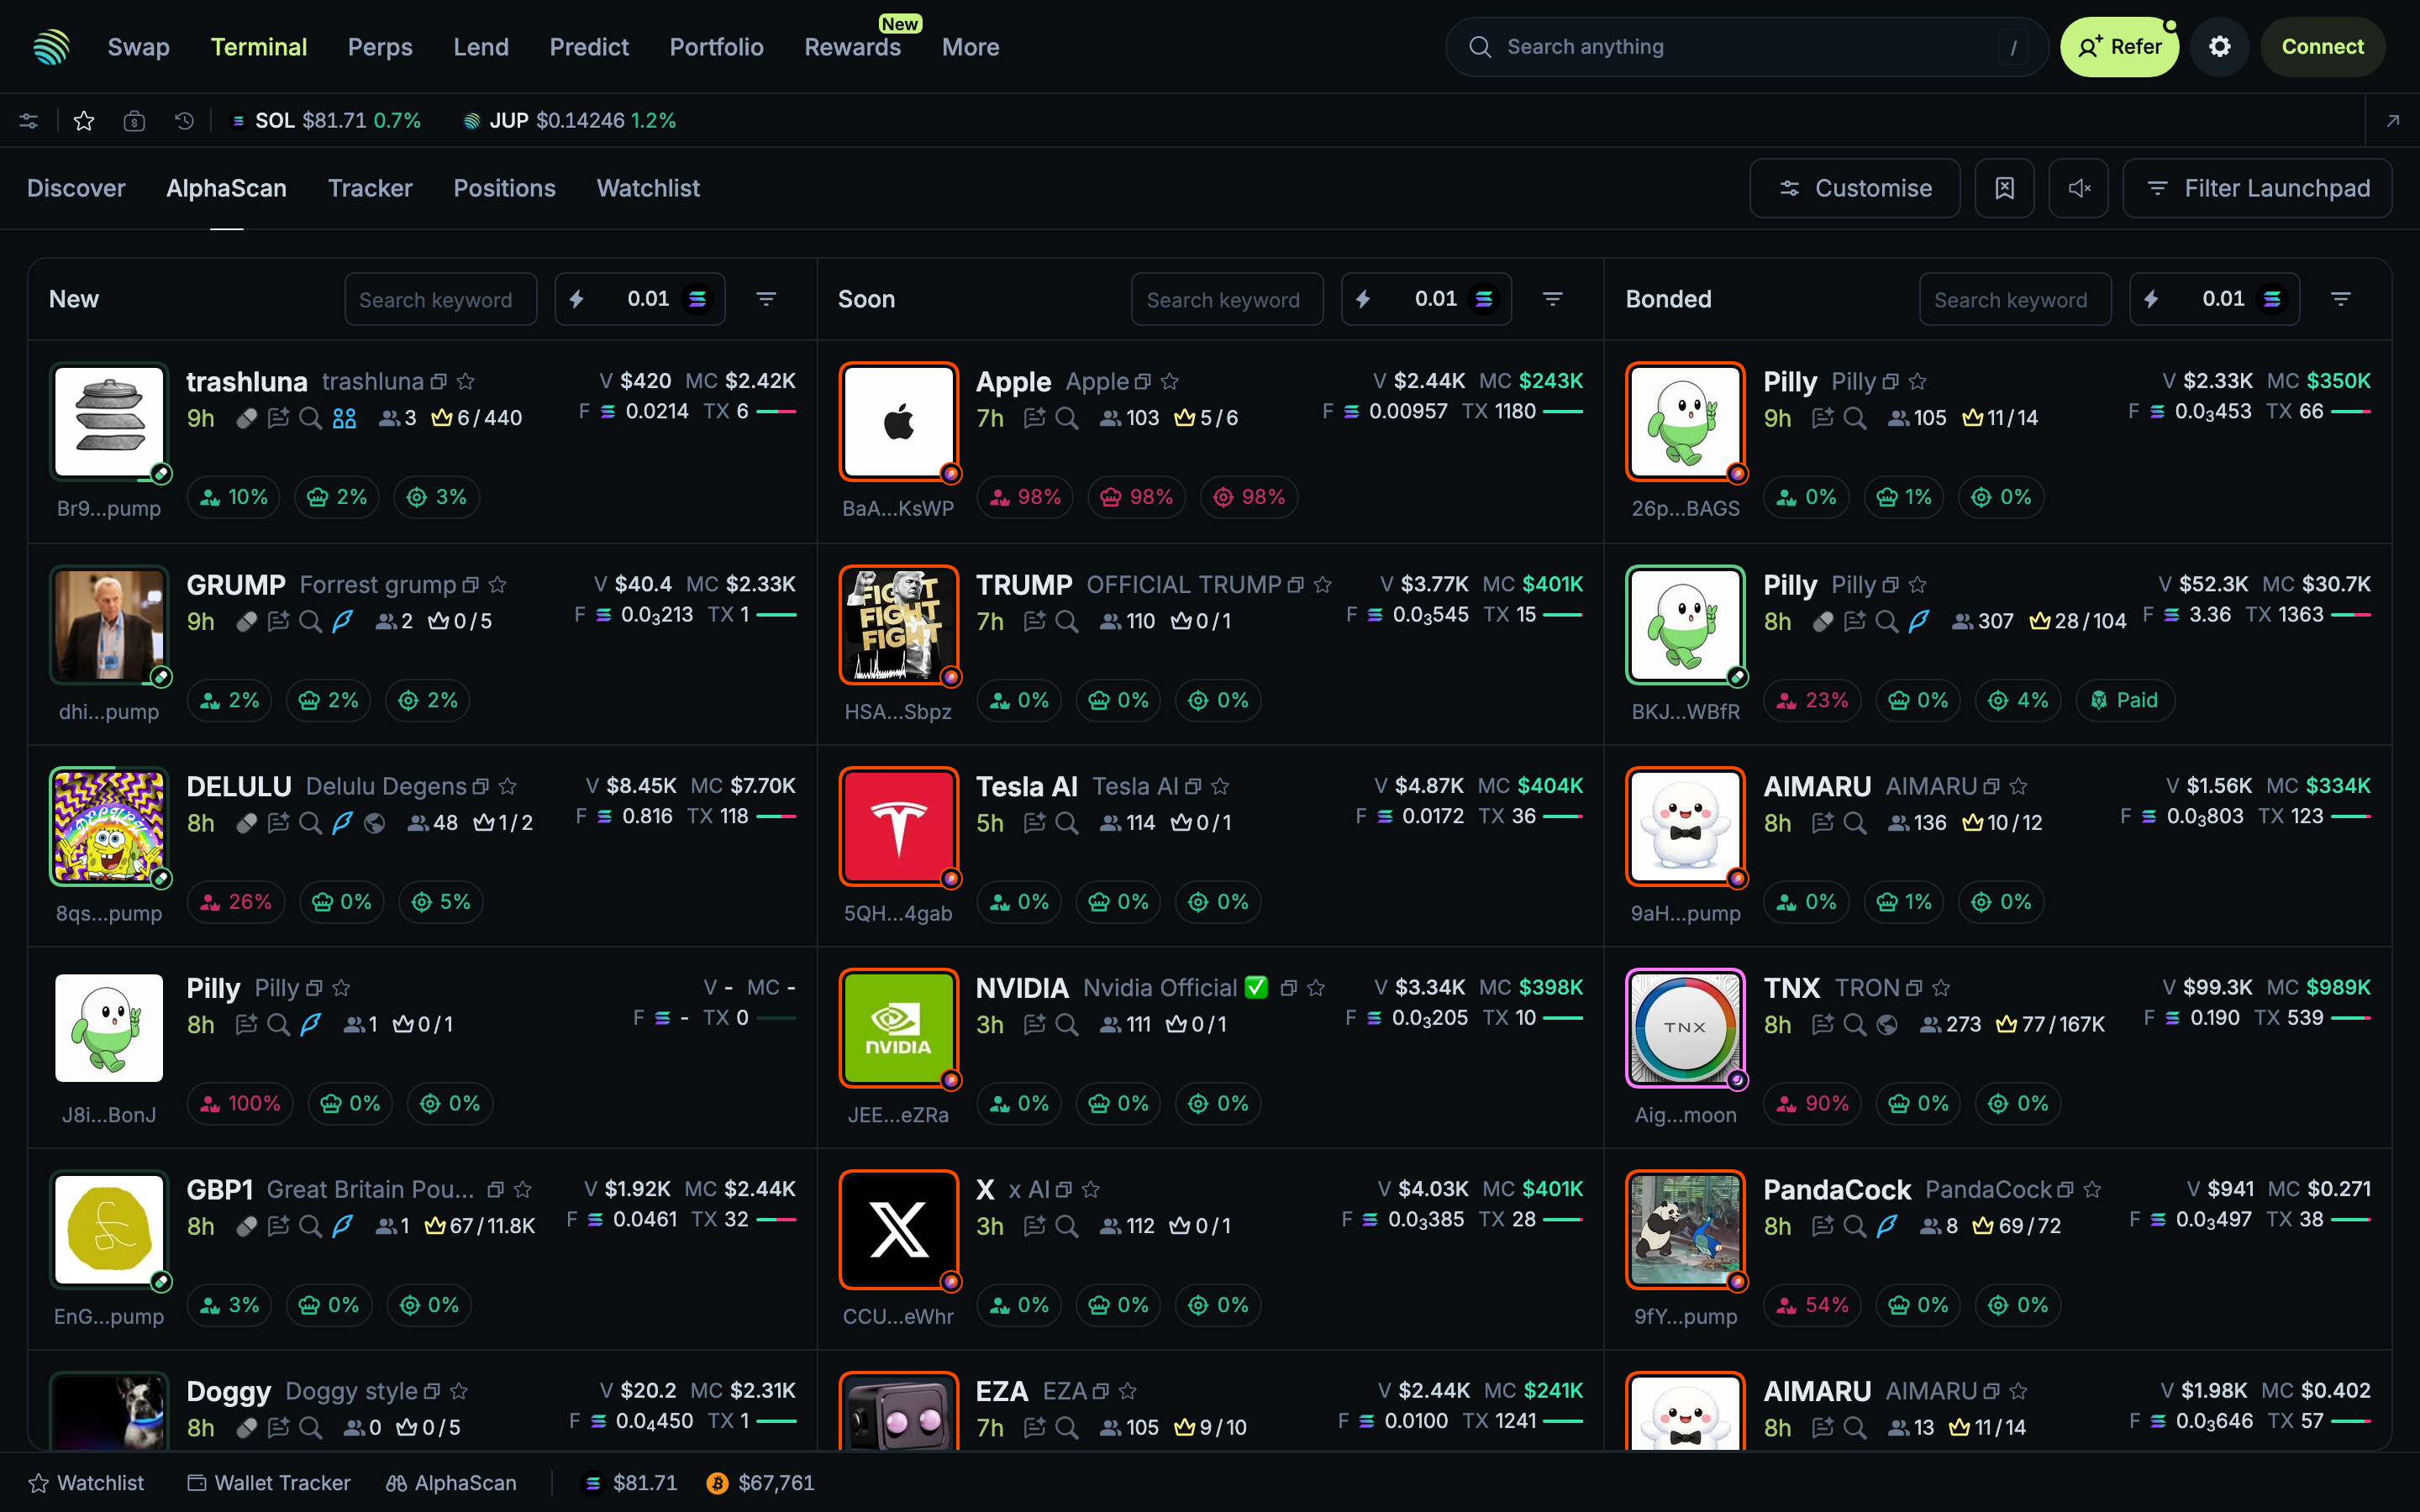
Task: Mute sound alerts next to Customise
Action: [x=2080, y=188]
